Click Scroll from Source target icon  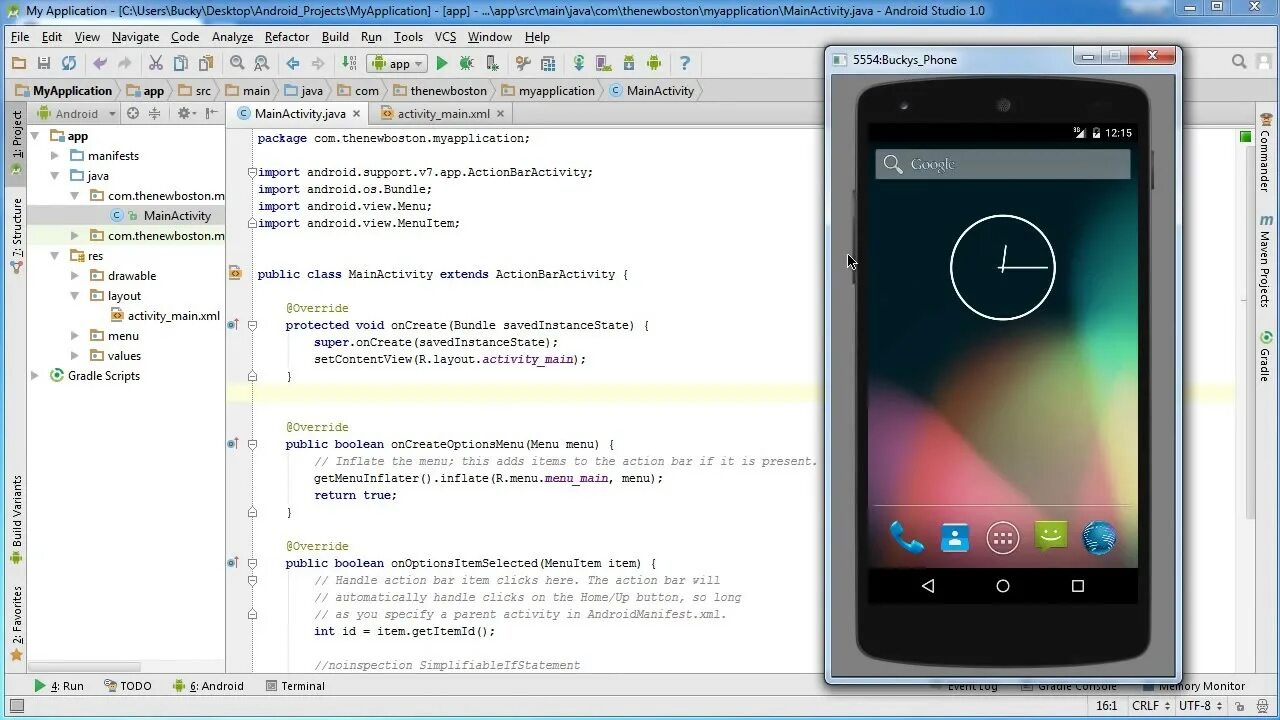click(x=133, y=113)
